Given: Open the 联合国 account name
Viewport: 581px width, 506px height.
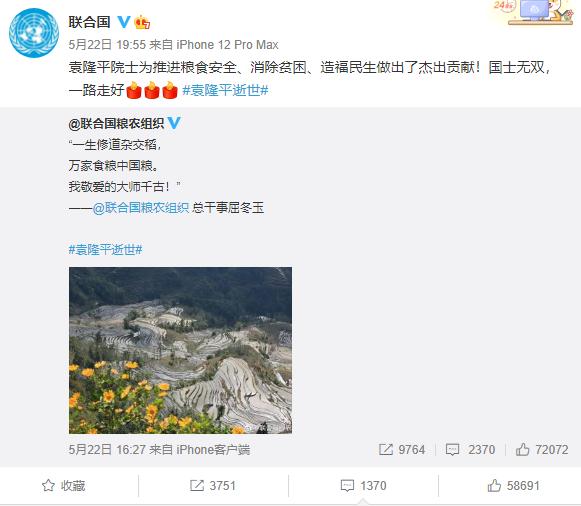Looking at the screenshot, I should (x=89, y=22).
